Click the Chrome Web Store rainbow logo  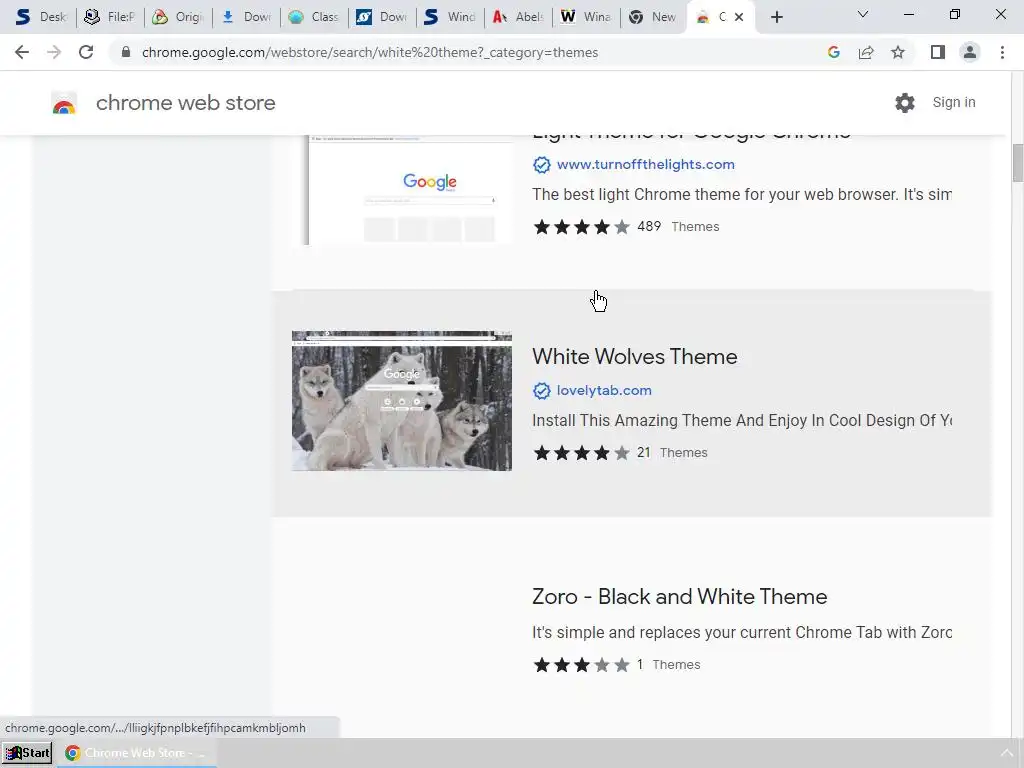click(64, 103)
